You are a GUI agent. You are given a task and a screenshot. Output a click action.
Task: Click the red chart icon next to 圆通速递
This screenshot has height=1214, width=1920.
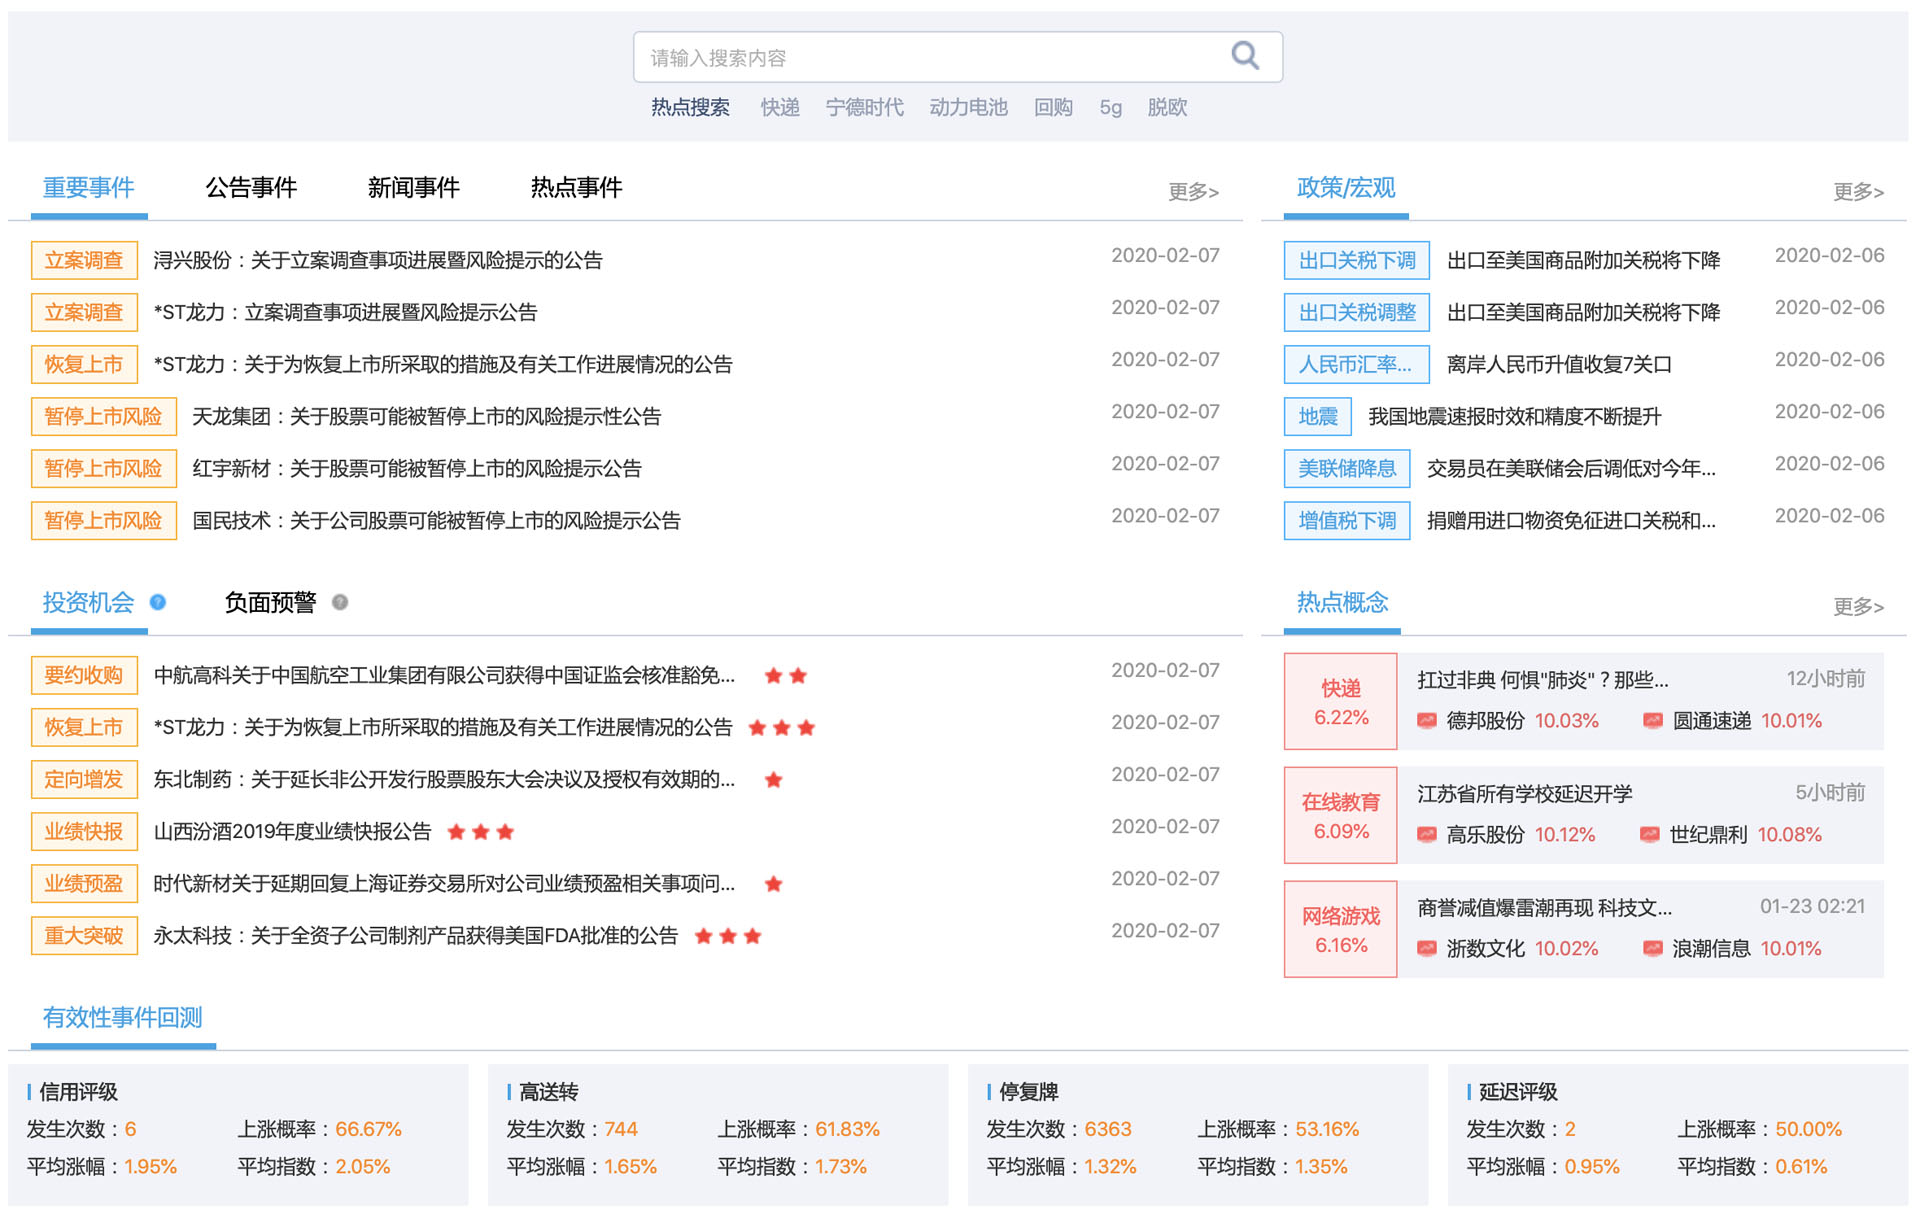coord(1653,720)
